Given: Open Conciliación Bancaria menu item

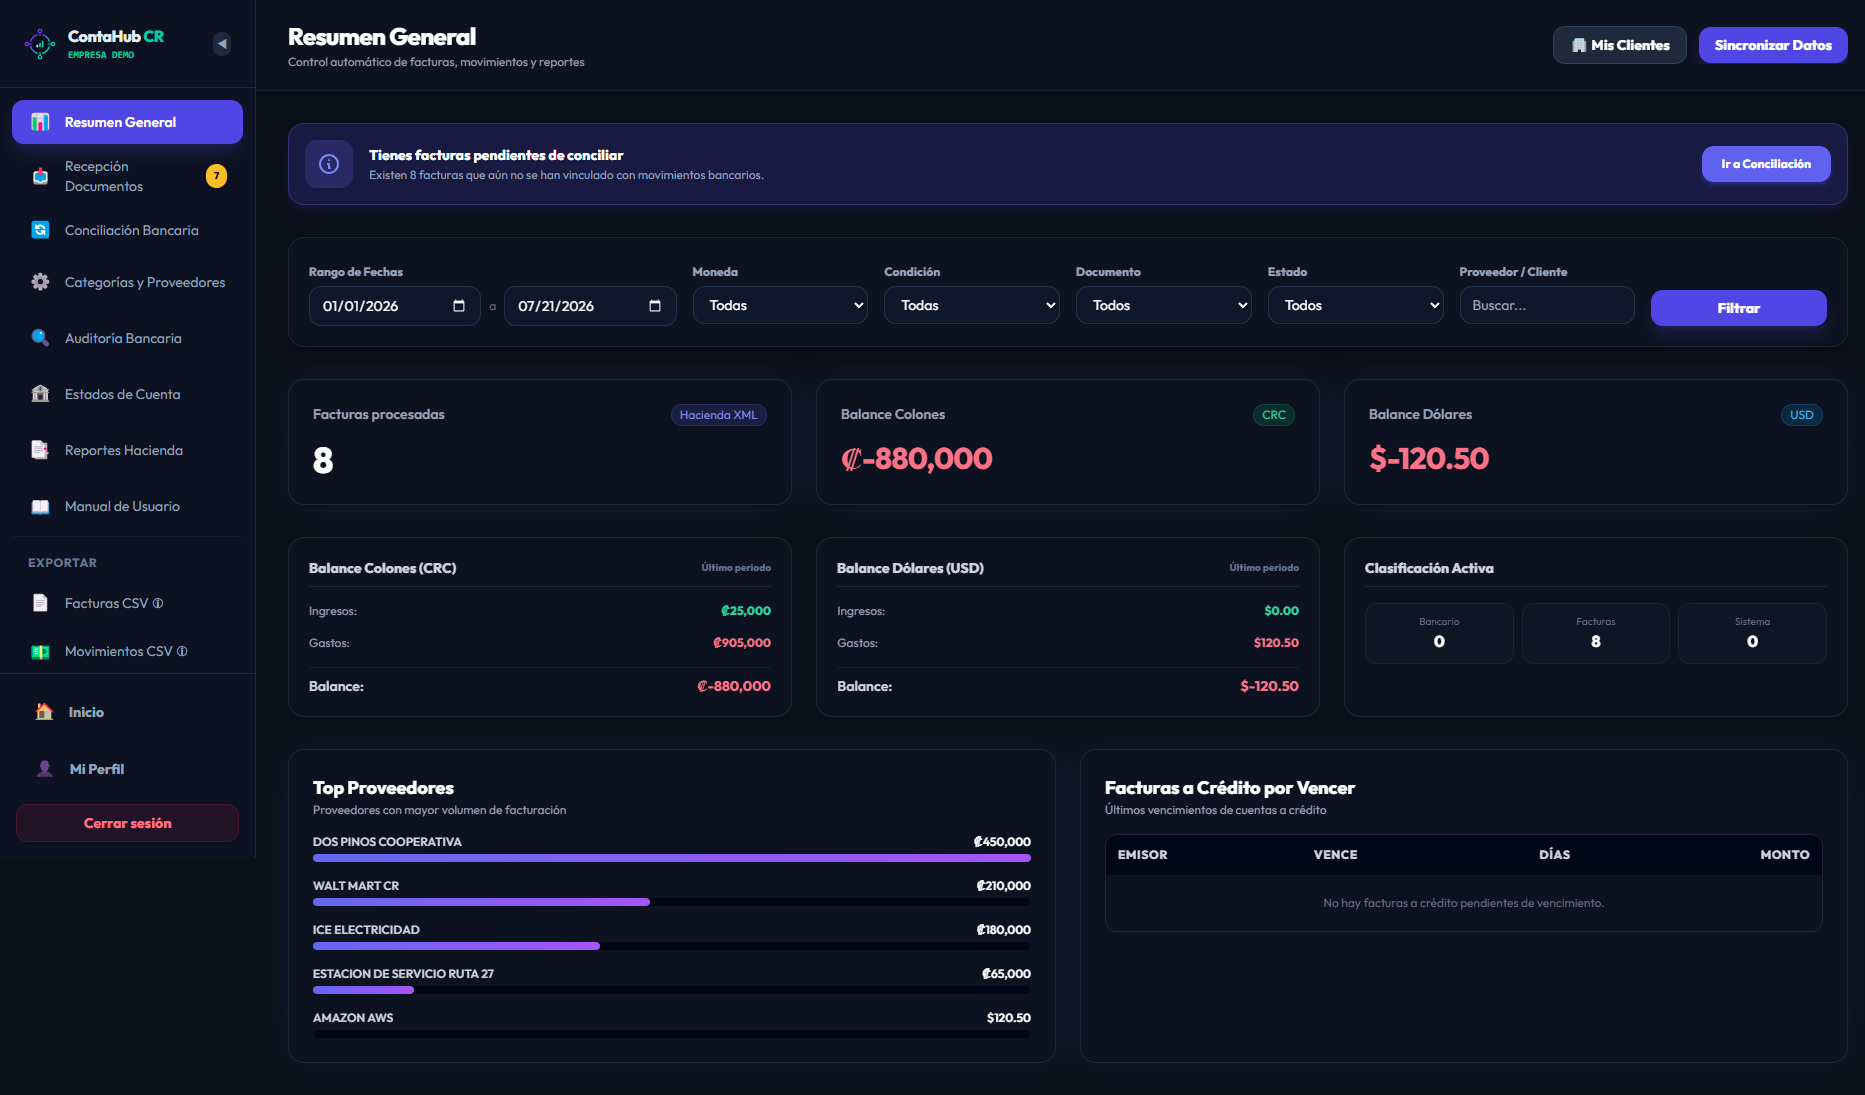Looking at the screenshot, I should tap(127, 230).
